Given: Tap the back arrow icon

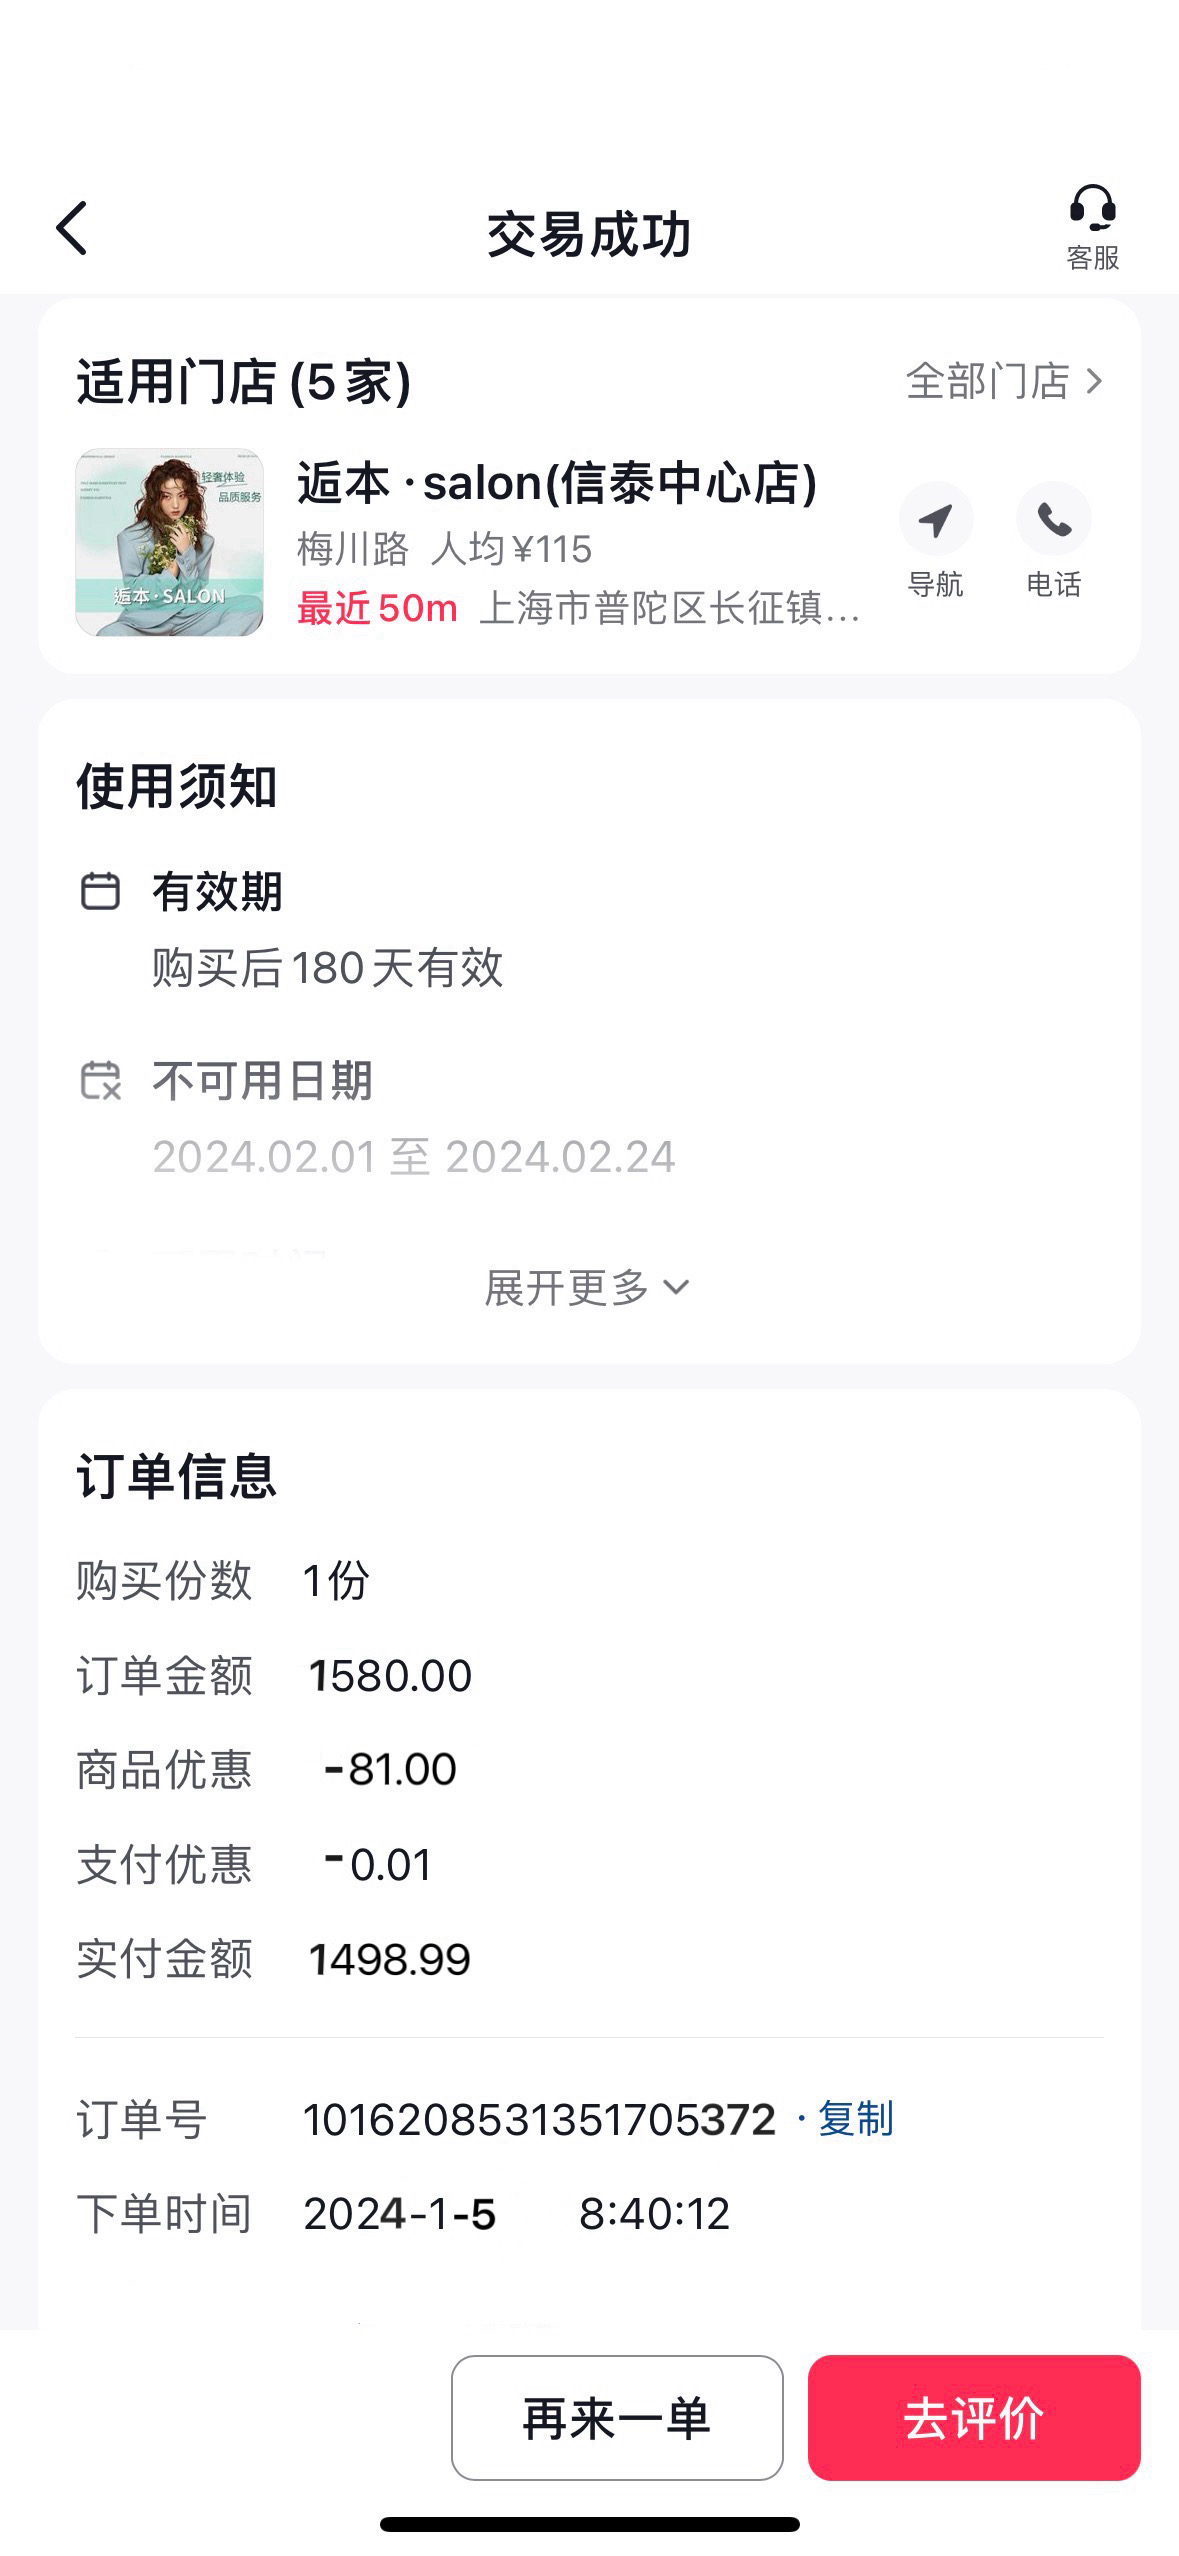Looking at the screenshot, I should coord(72,228).
